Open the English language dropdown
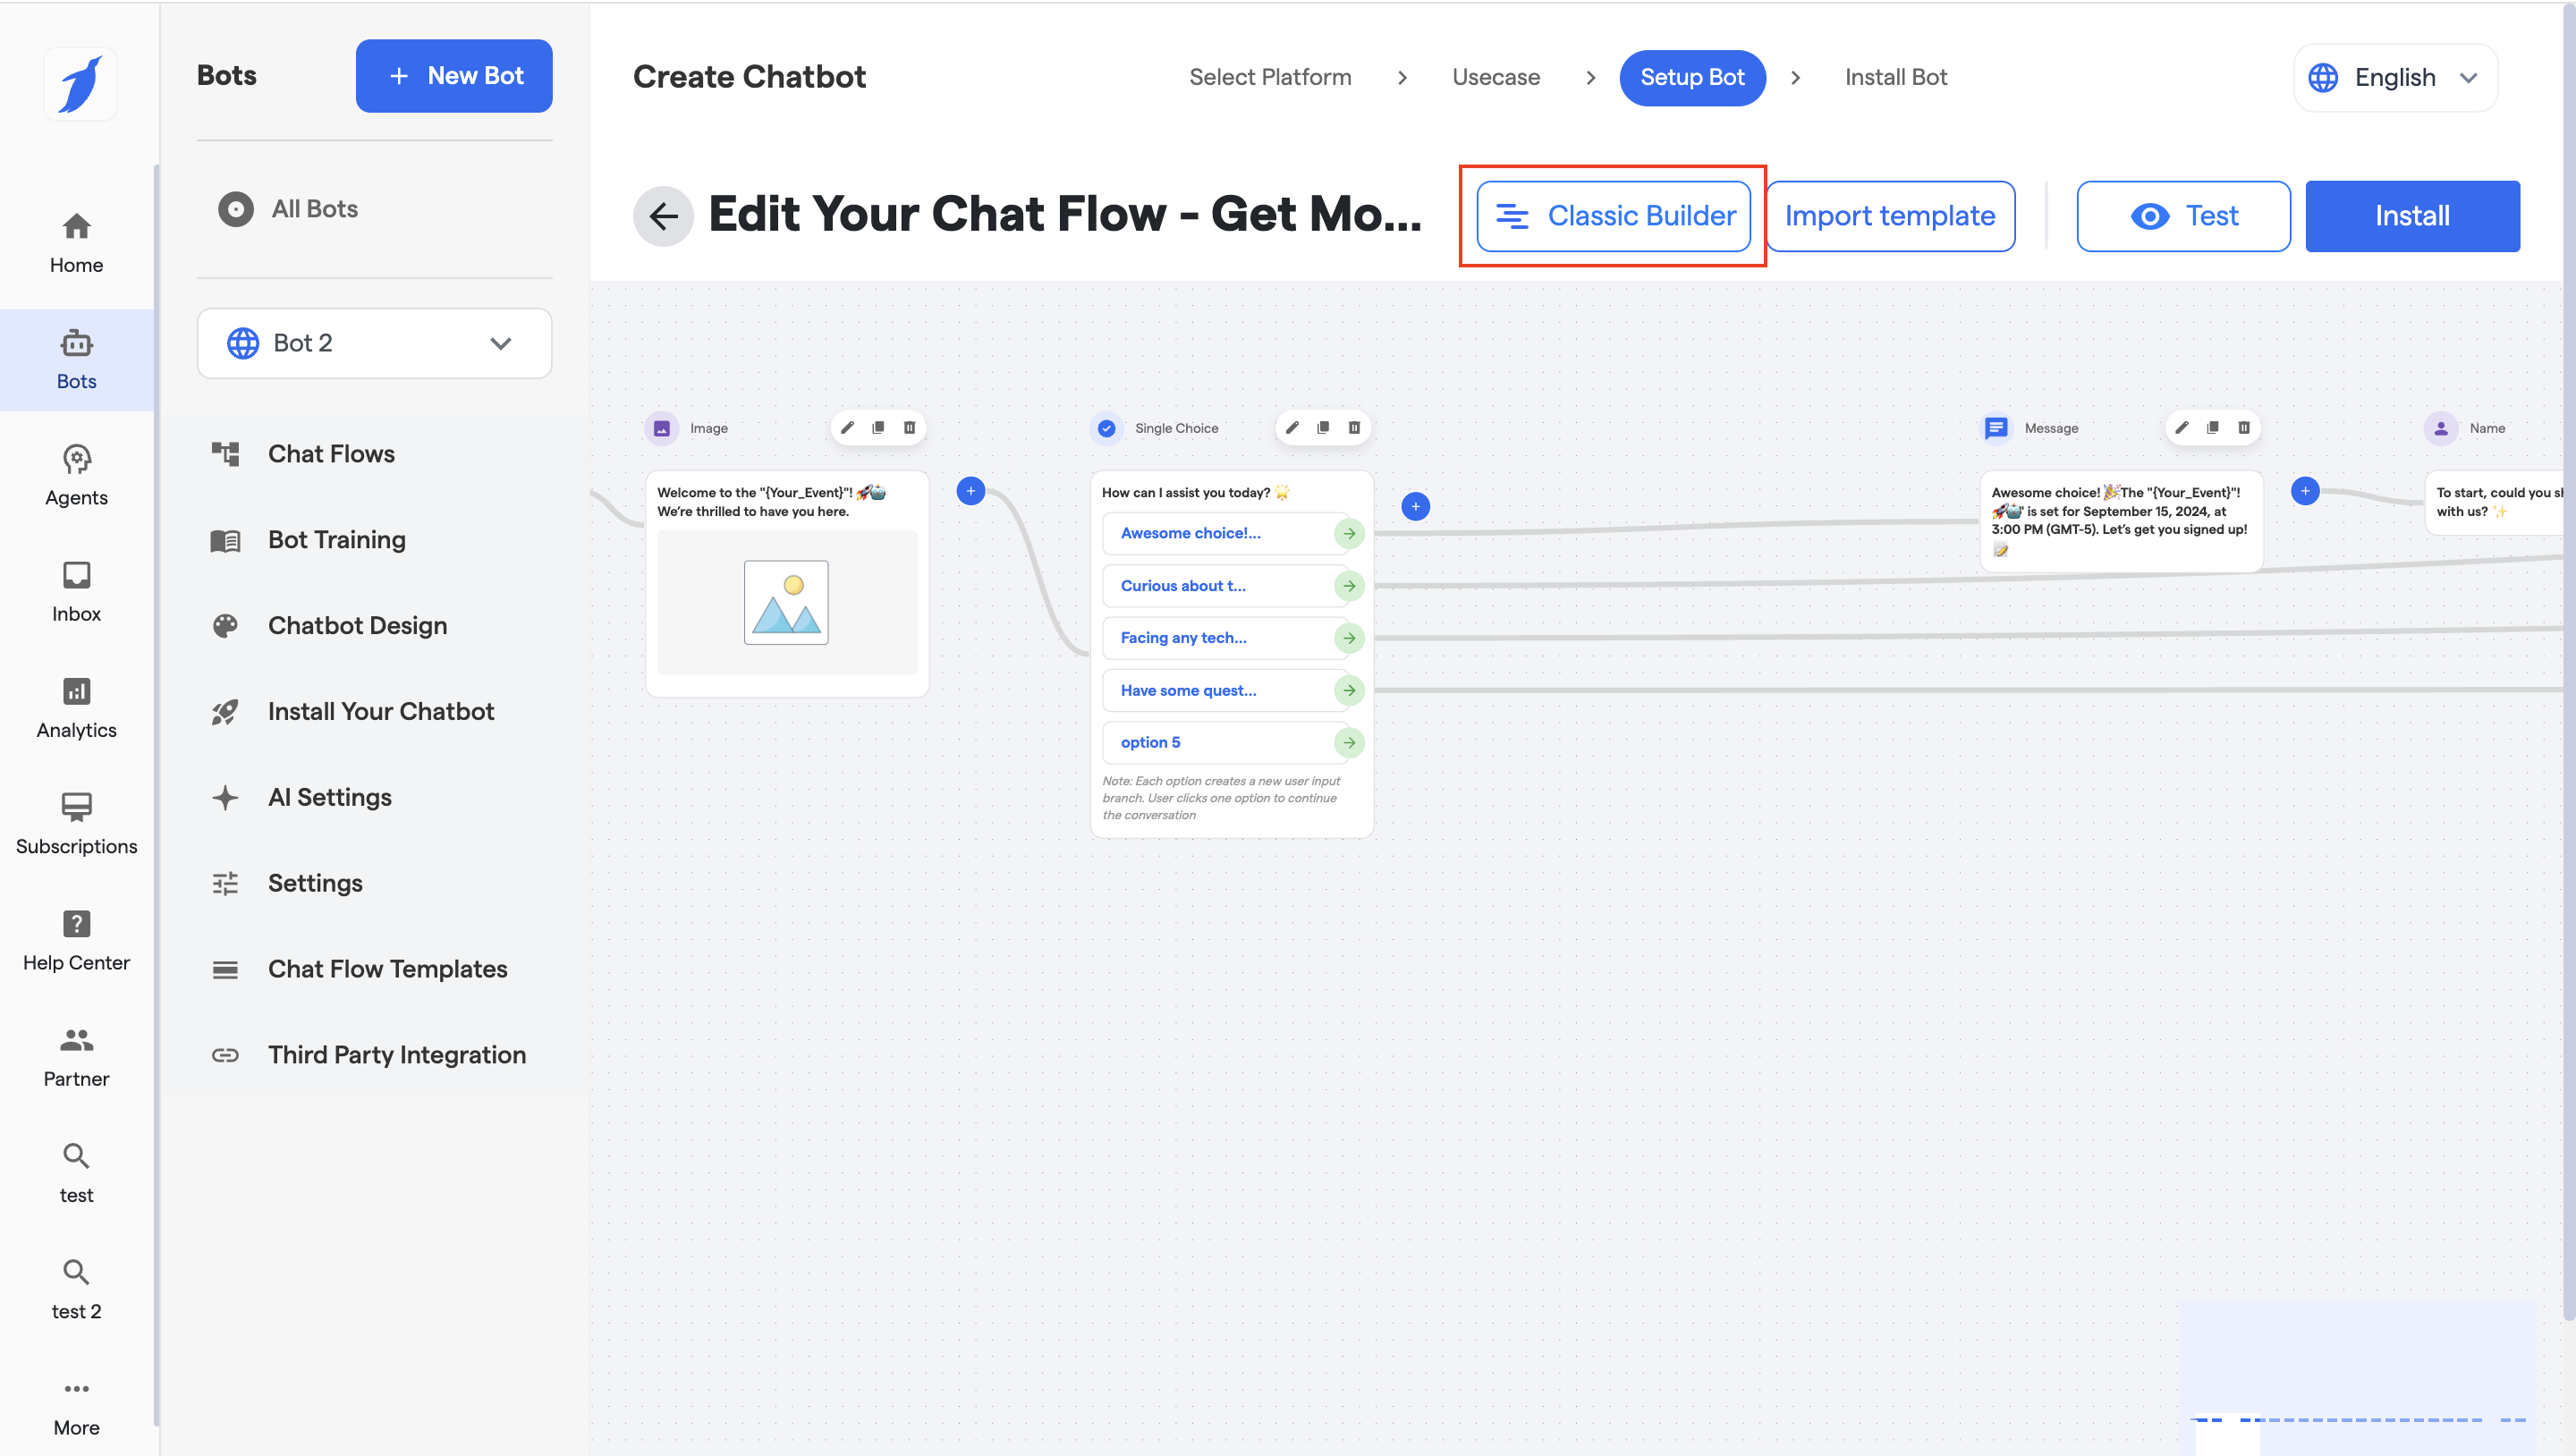This screenshot has width=2576, height=1456. 2394,77
